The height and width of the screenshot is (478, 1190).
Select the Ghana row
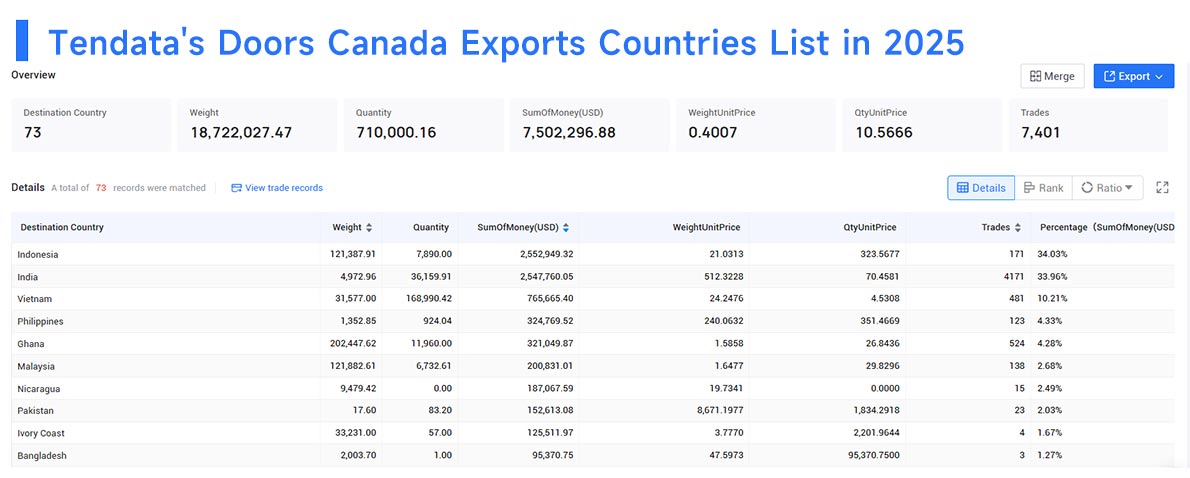[593, 344]
